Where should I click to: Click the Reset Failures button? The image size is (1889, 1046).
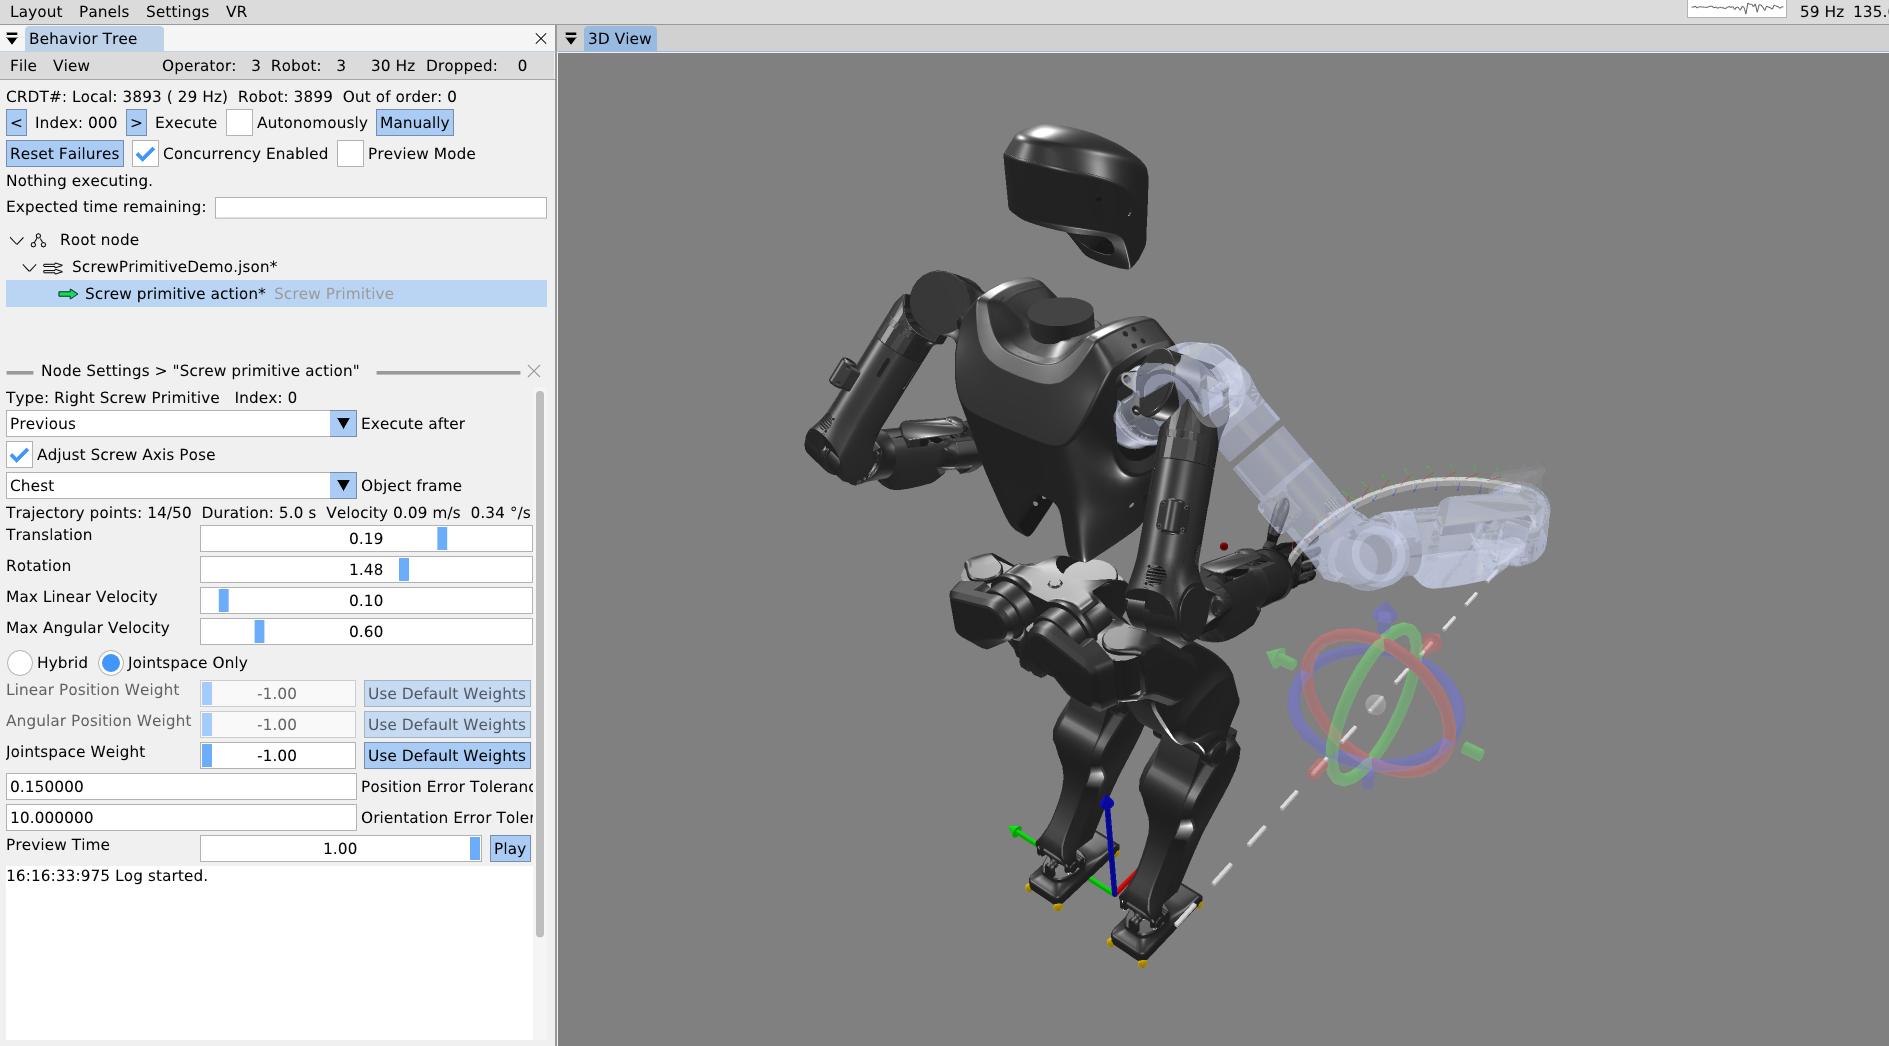click(65, 154)
